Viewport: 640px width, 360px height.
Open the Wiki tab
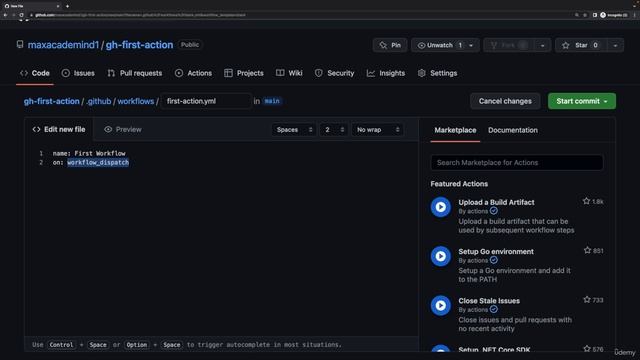pos(289,73)
